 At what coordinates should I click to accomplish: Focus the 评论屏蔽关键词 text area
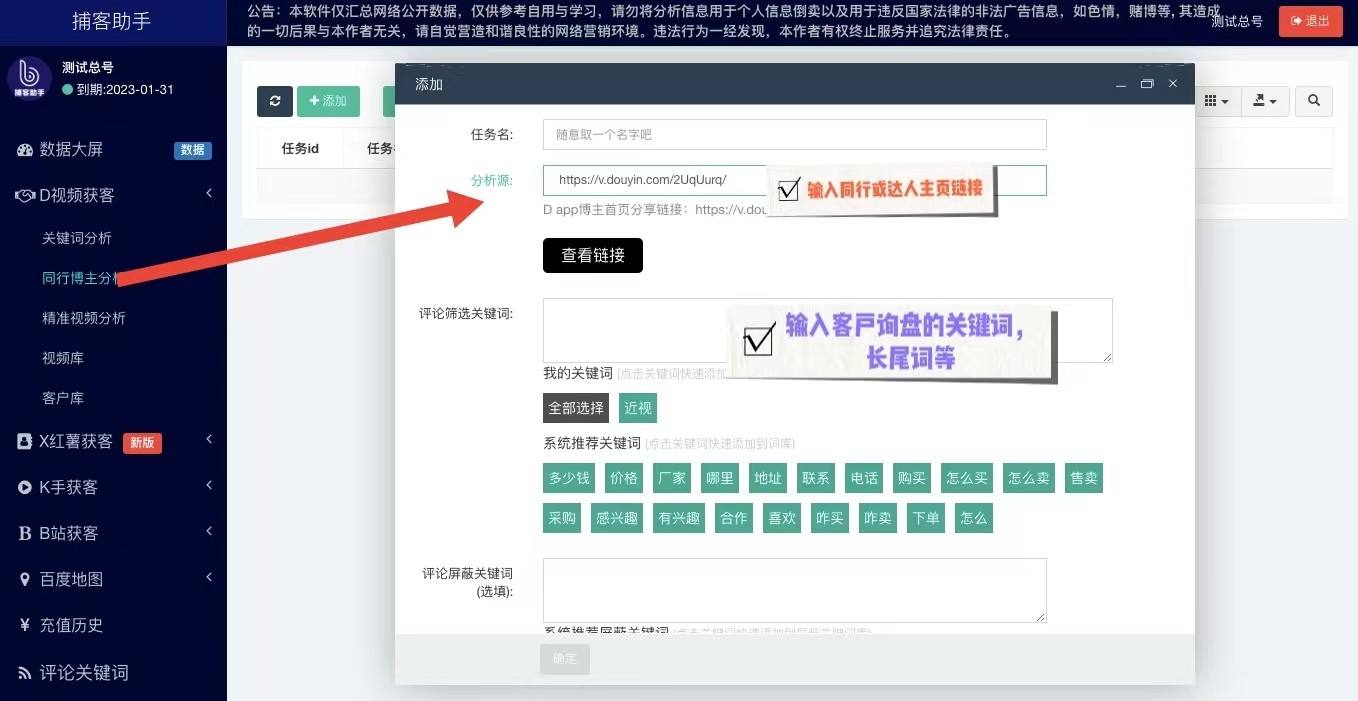point(795,591)
